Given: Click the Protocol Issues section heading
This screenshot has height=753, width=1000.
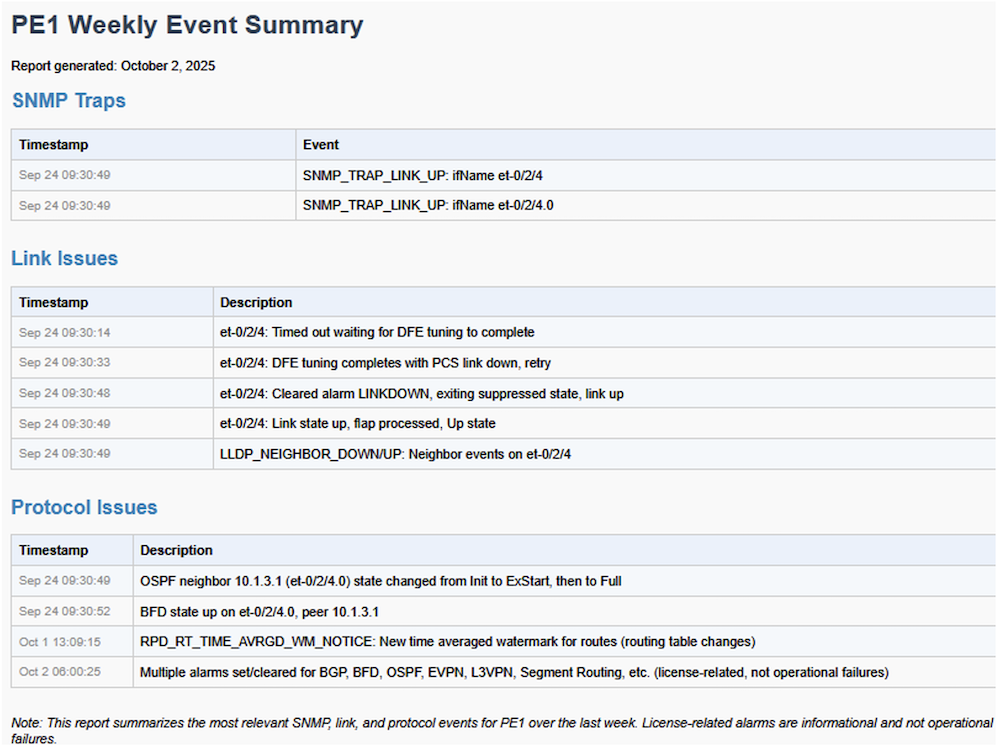Looking at the screenshot, I should [84, 508].
